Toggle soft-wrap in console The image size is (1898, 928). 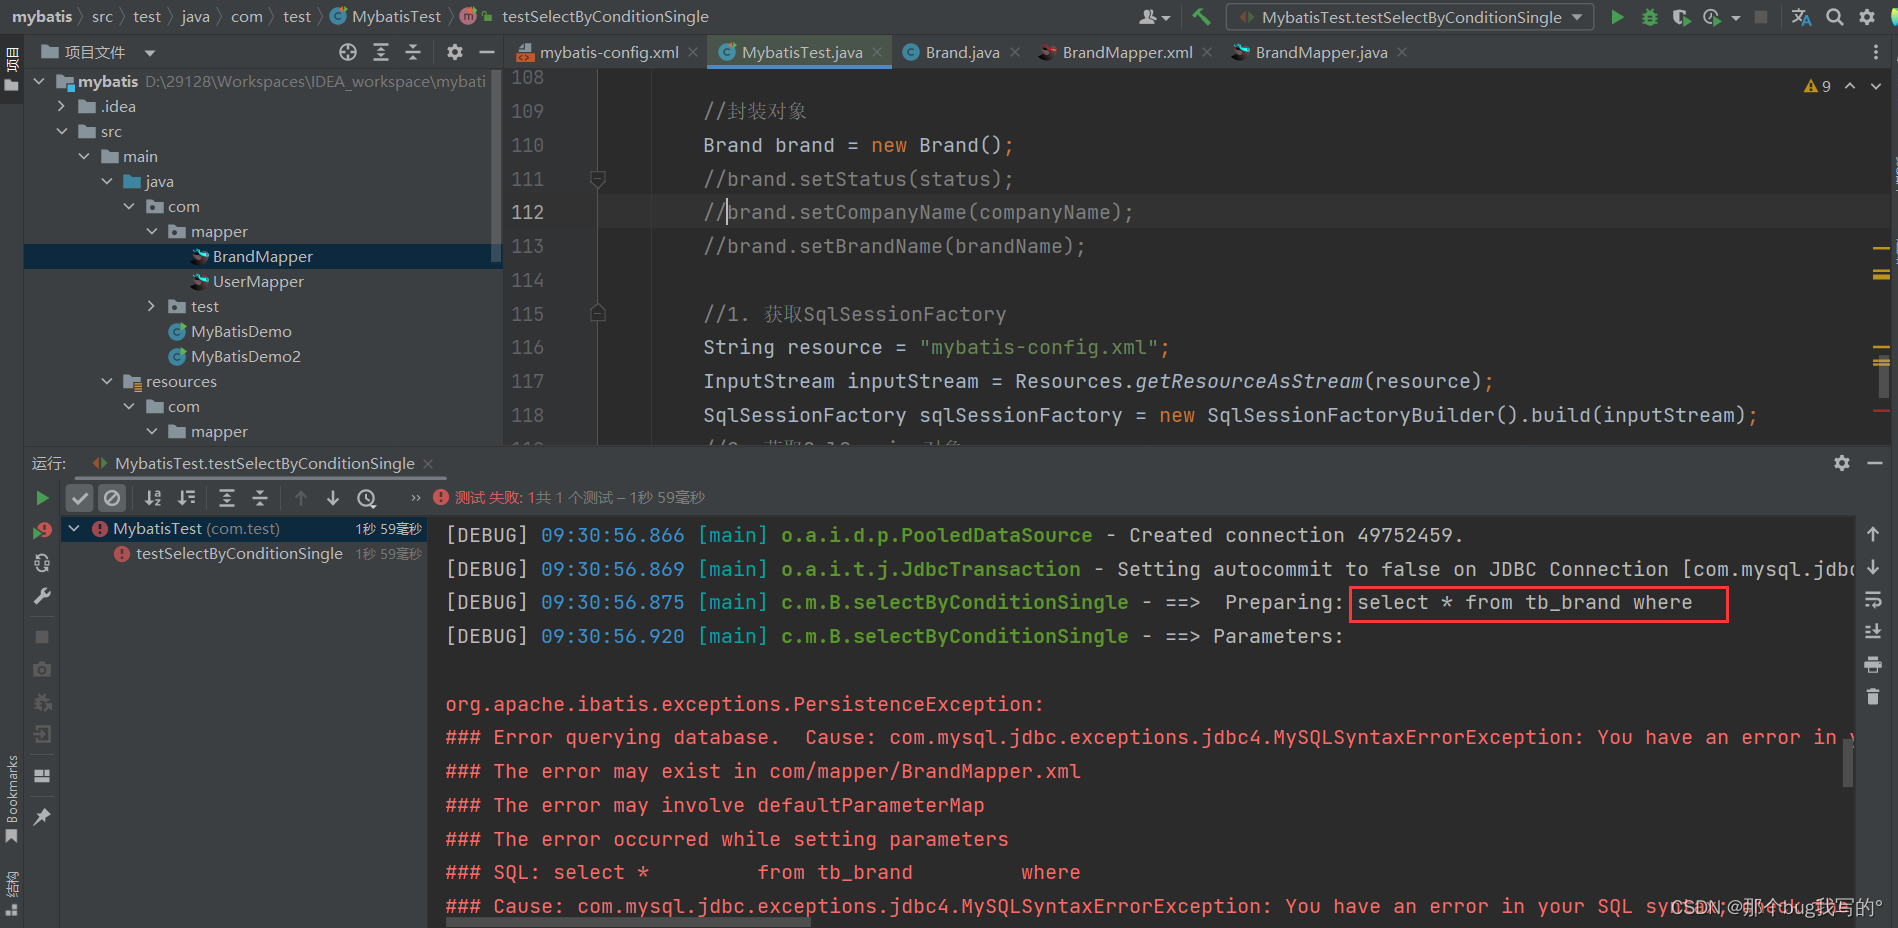tap(1873, 600)
